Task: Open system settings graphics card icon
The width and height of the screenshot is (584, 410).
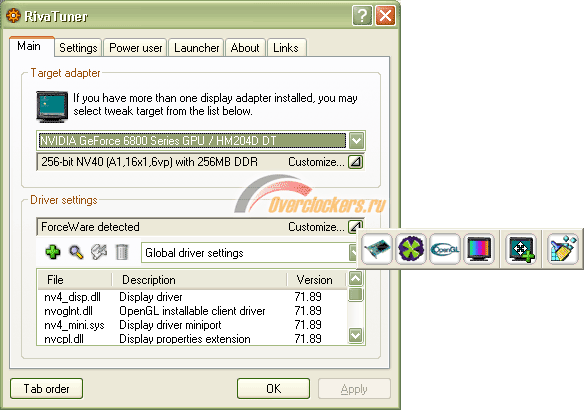Action: (377, 248)
